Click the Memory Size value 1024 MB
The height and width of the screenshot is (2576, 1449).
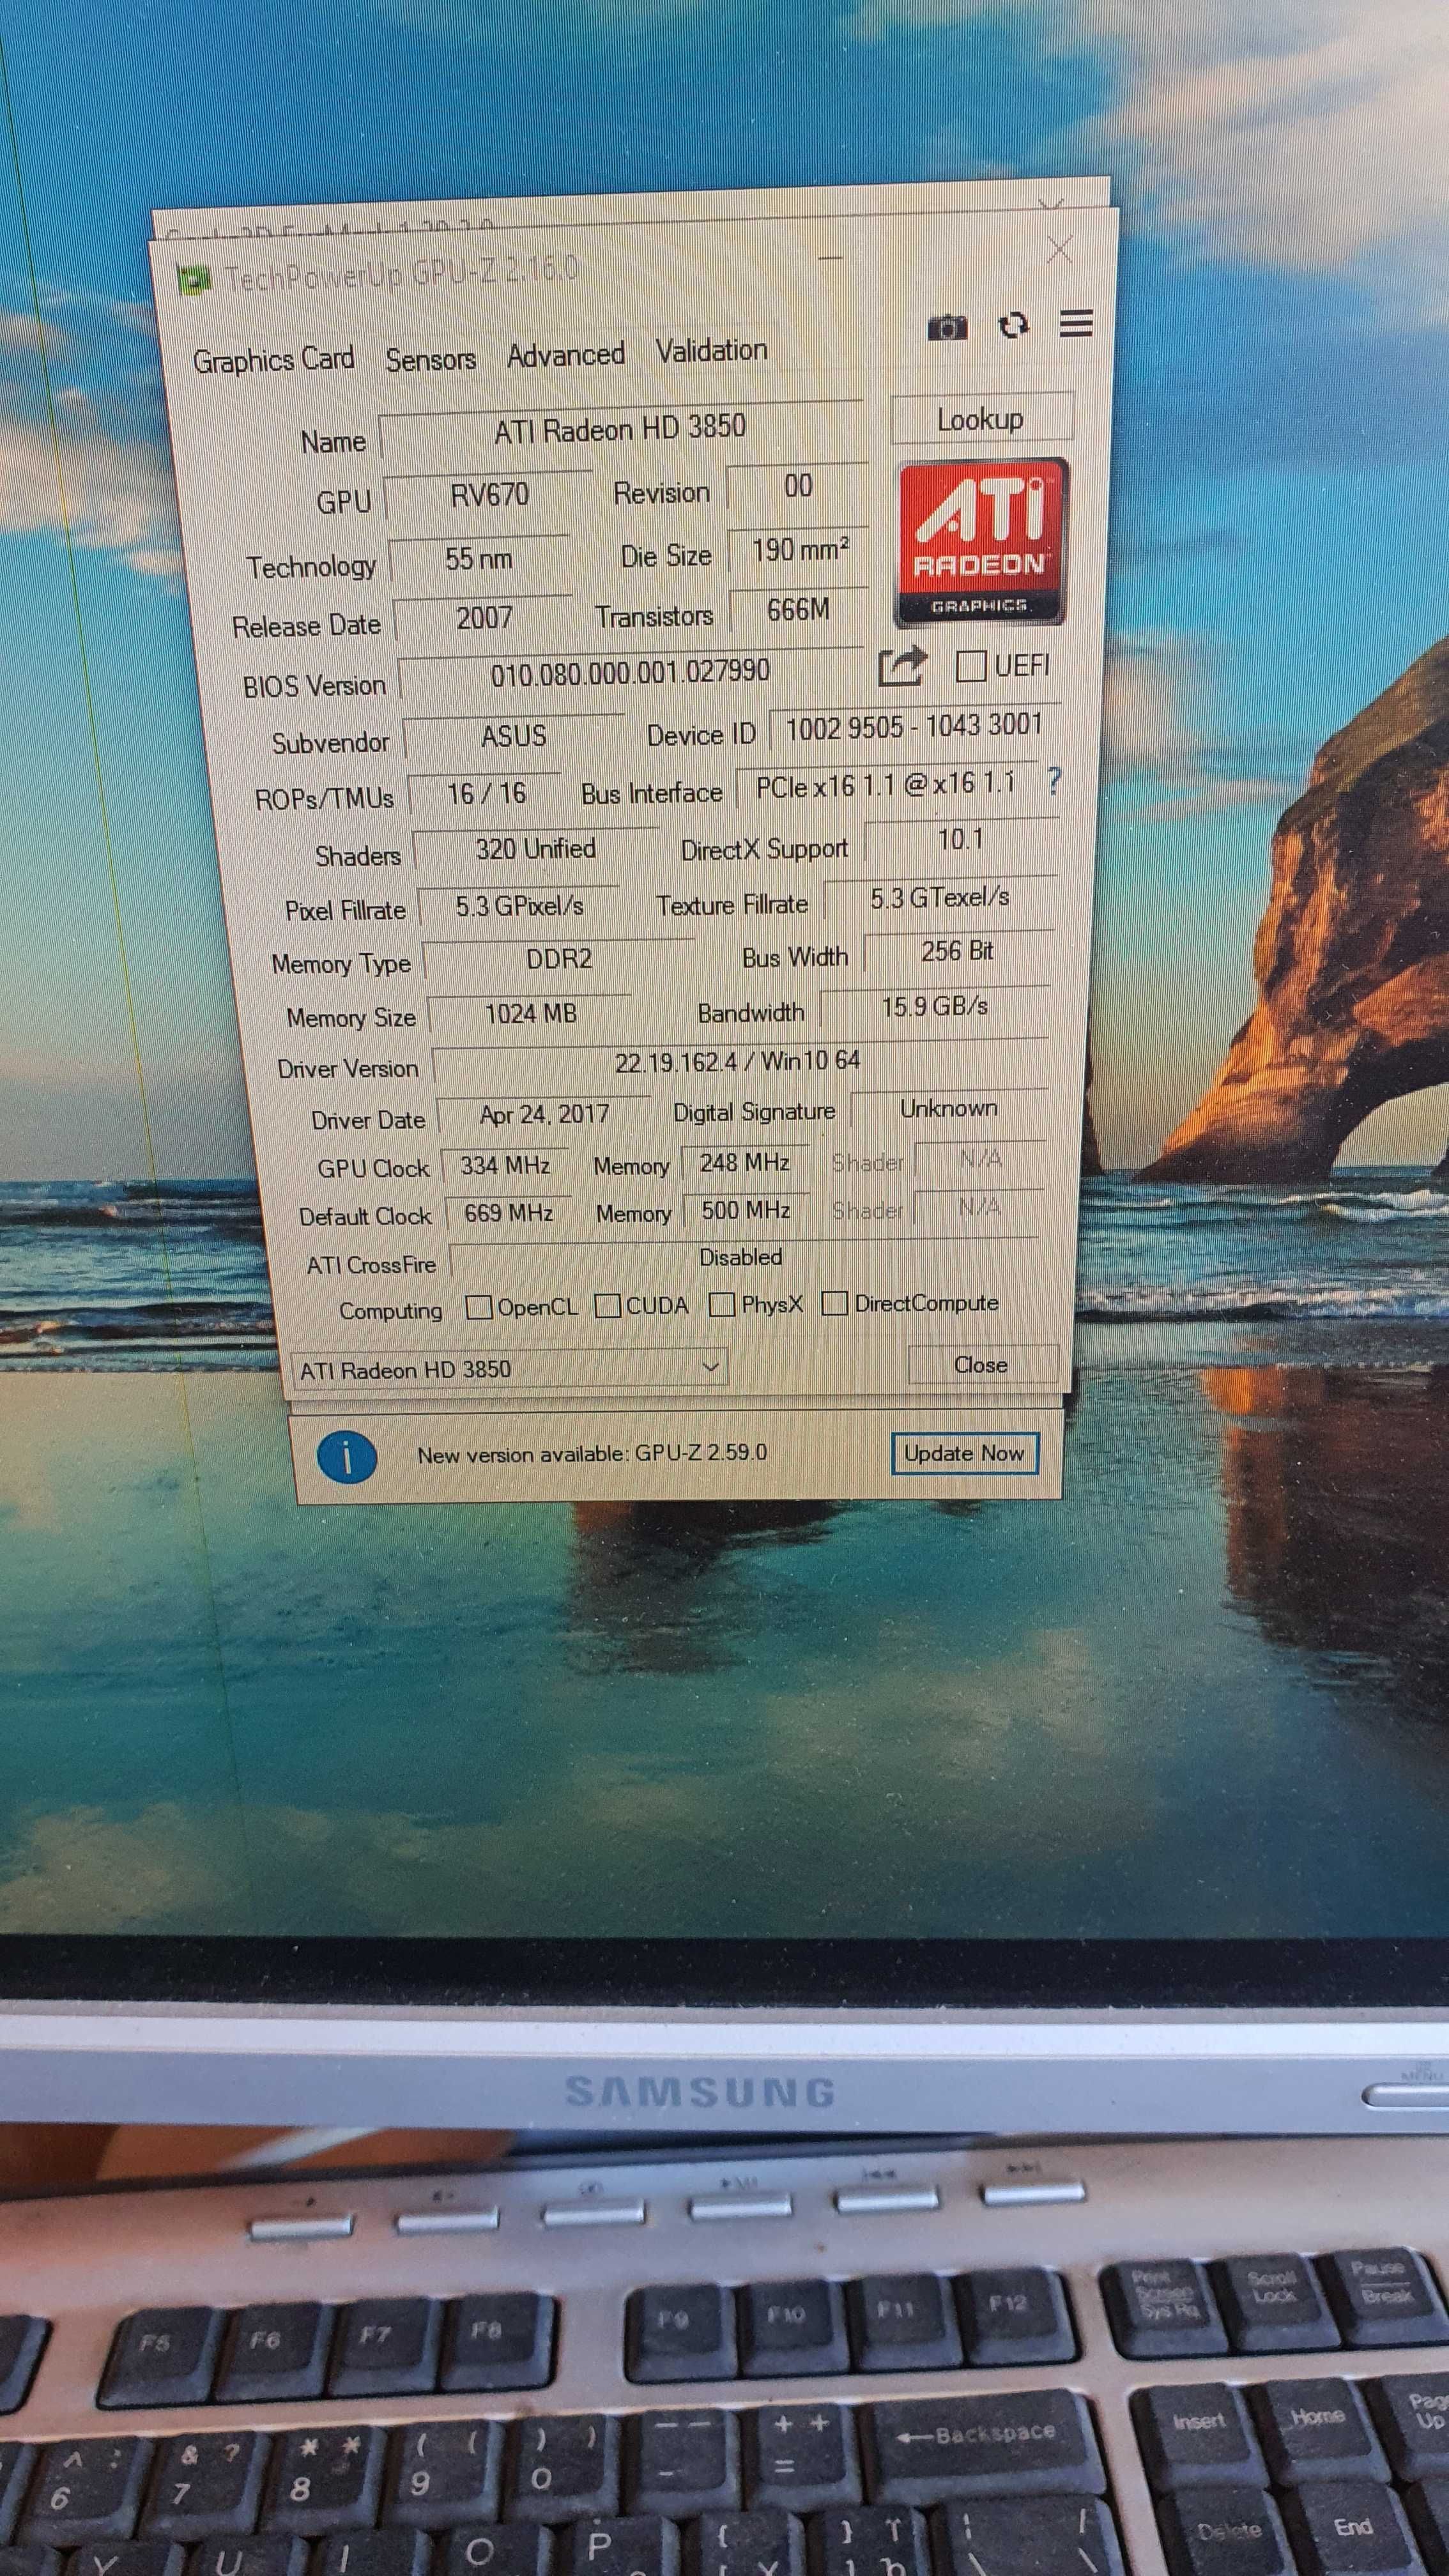coord(530,1014)
